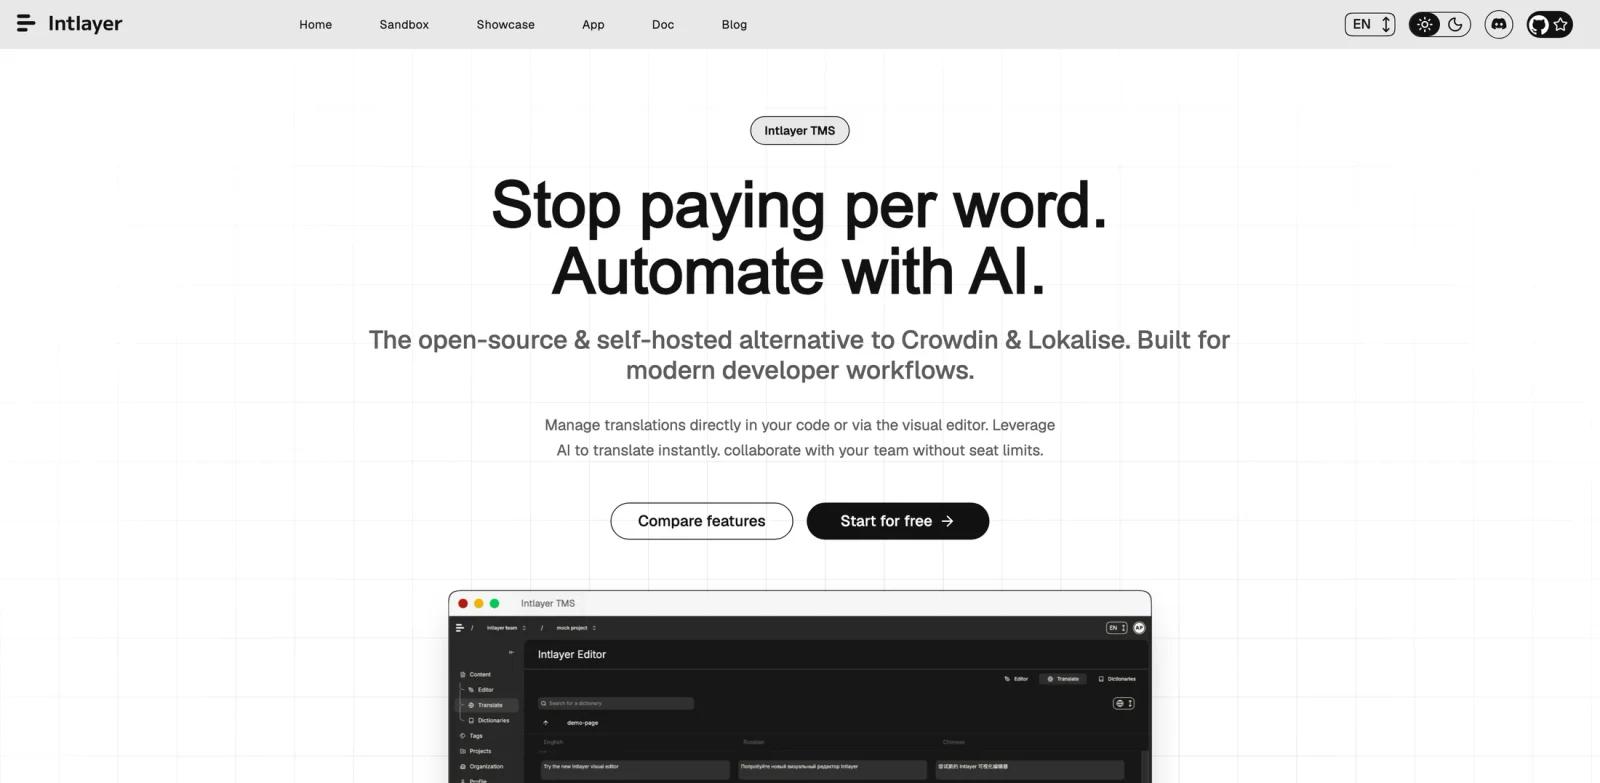Click the Russian translation text field

[x=832, y=768]
